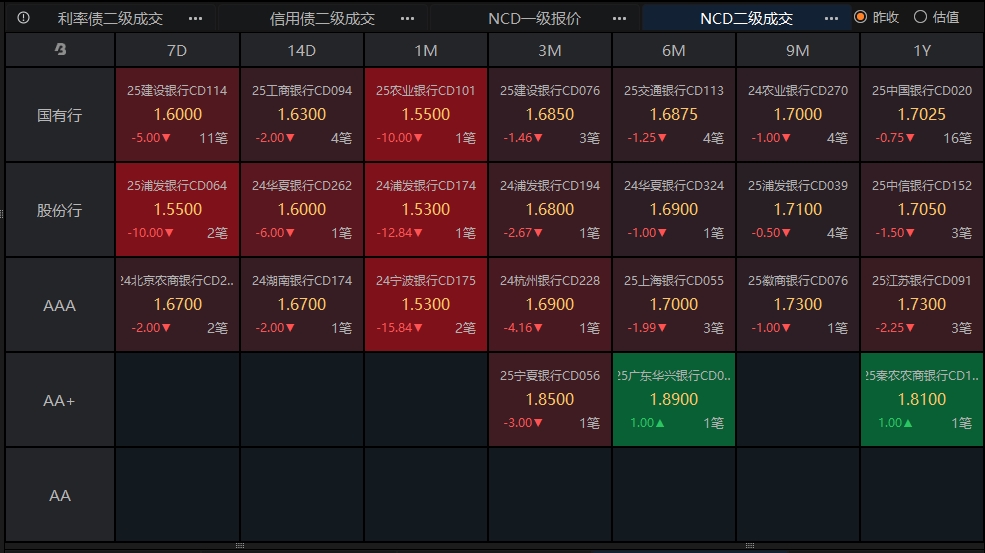This screenshot has width=985, height=553.
Task: Open the 25中国银行CD020 cell
Action: 922,115
